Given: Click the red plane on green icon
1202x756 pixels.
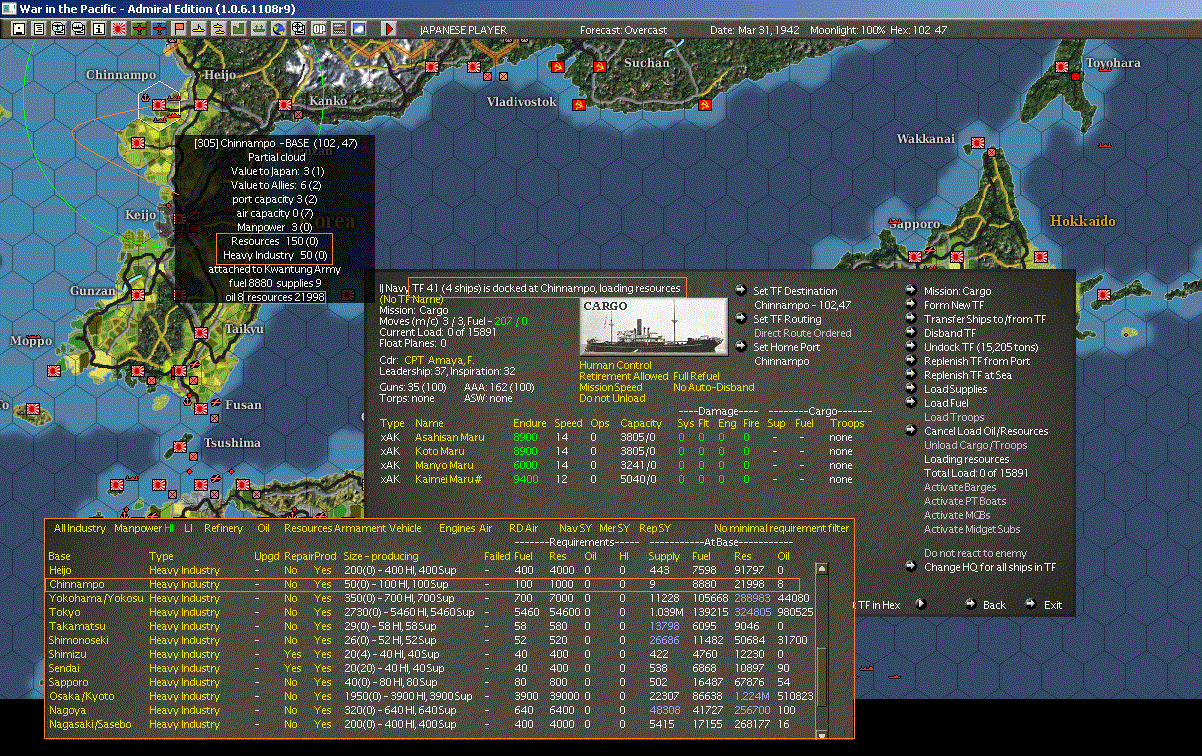Looking at the screenshot, I should pyautogui.click(x=139, y=29).
